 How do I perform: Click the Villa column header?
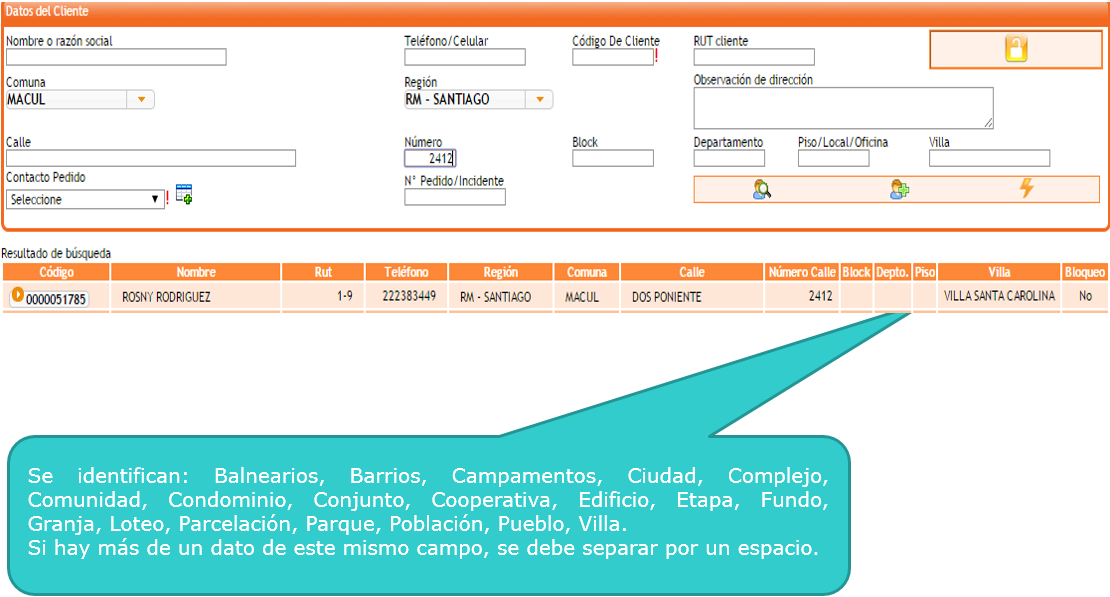999,272
